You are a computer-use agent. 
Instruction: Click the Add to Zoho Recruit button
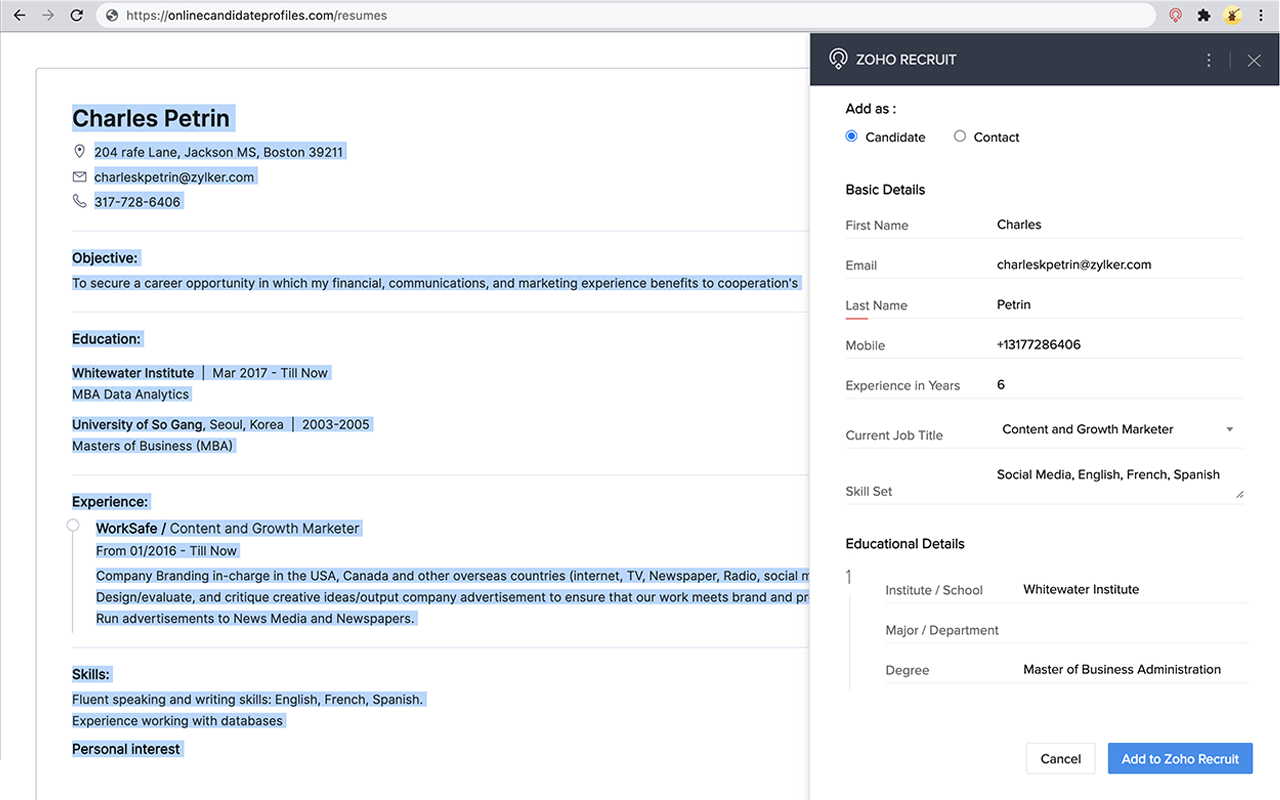tap(1180, 758)
